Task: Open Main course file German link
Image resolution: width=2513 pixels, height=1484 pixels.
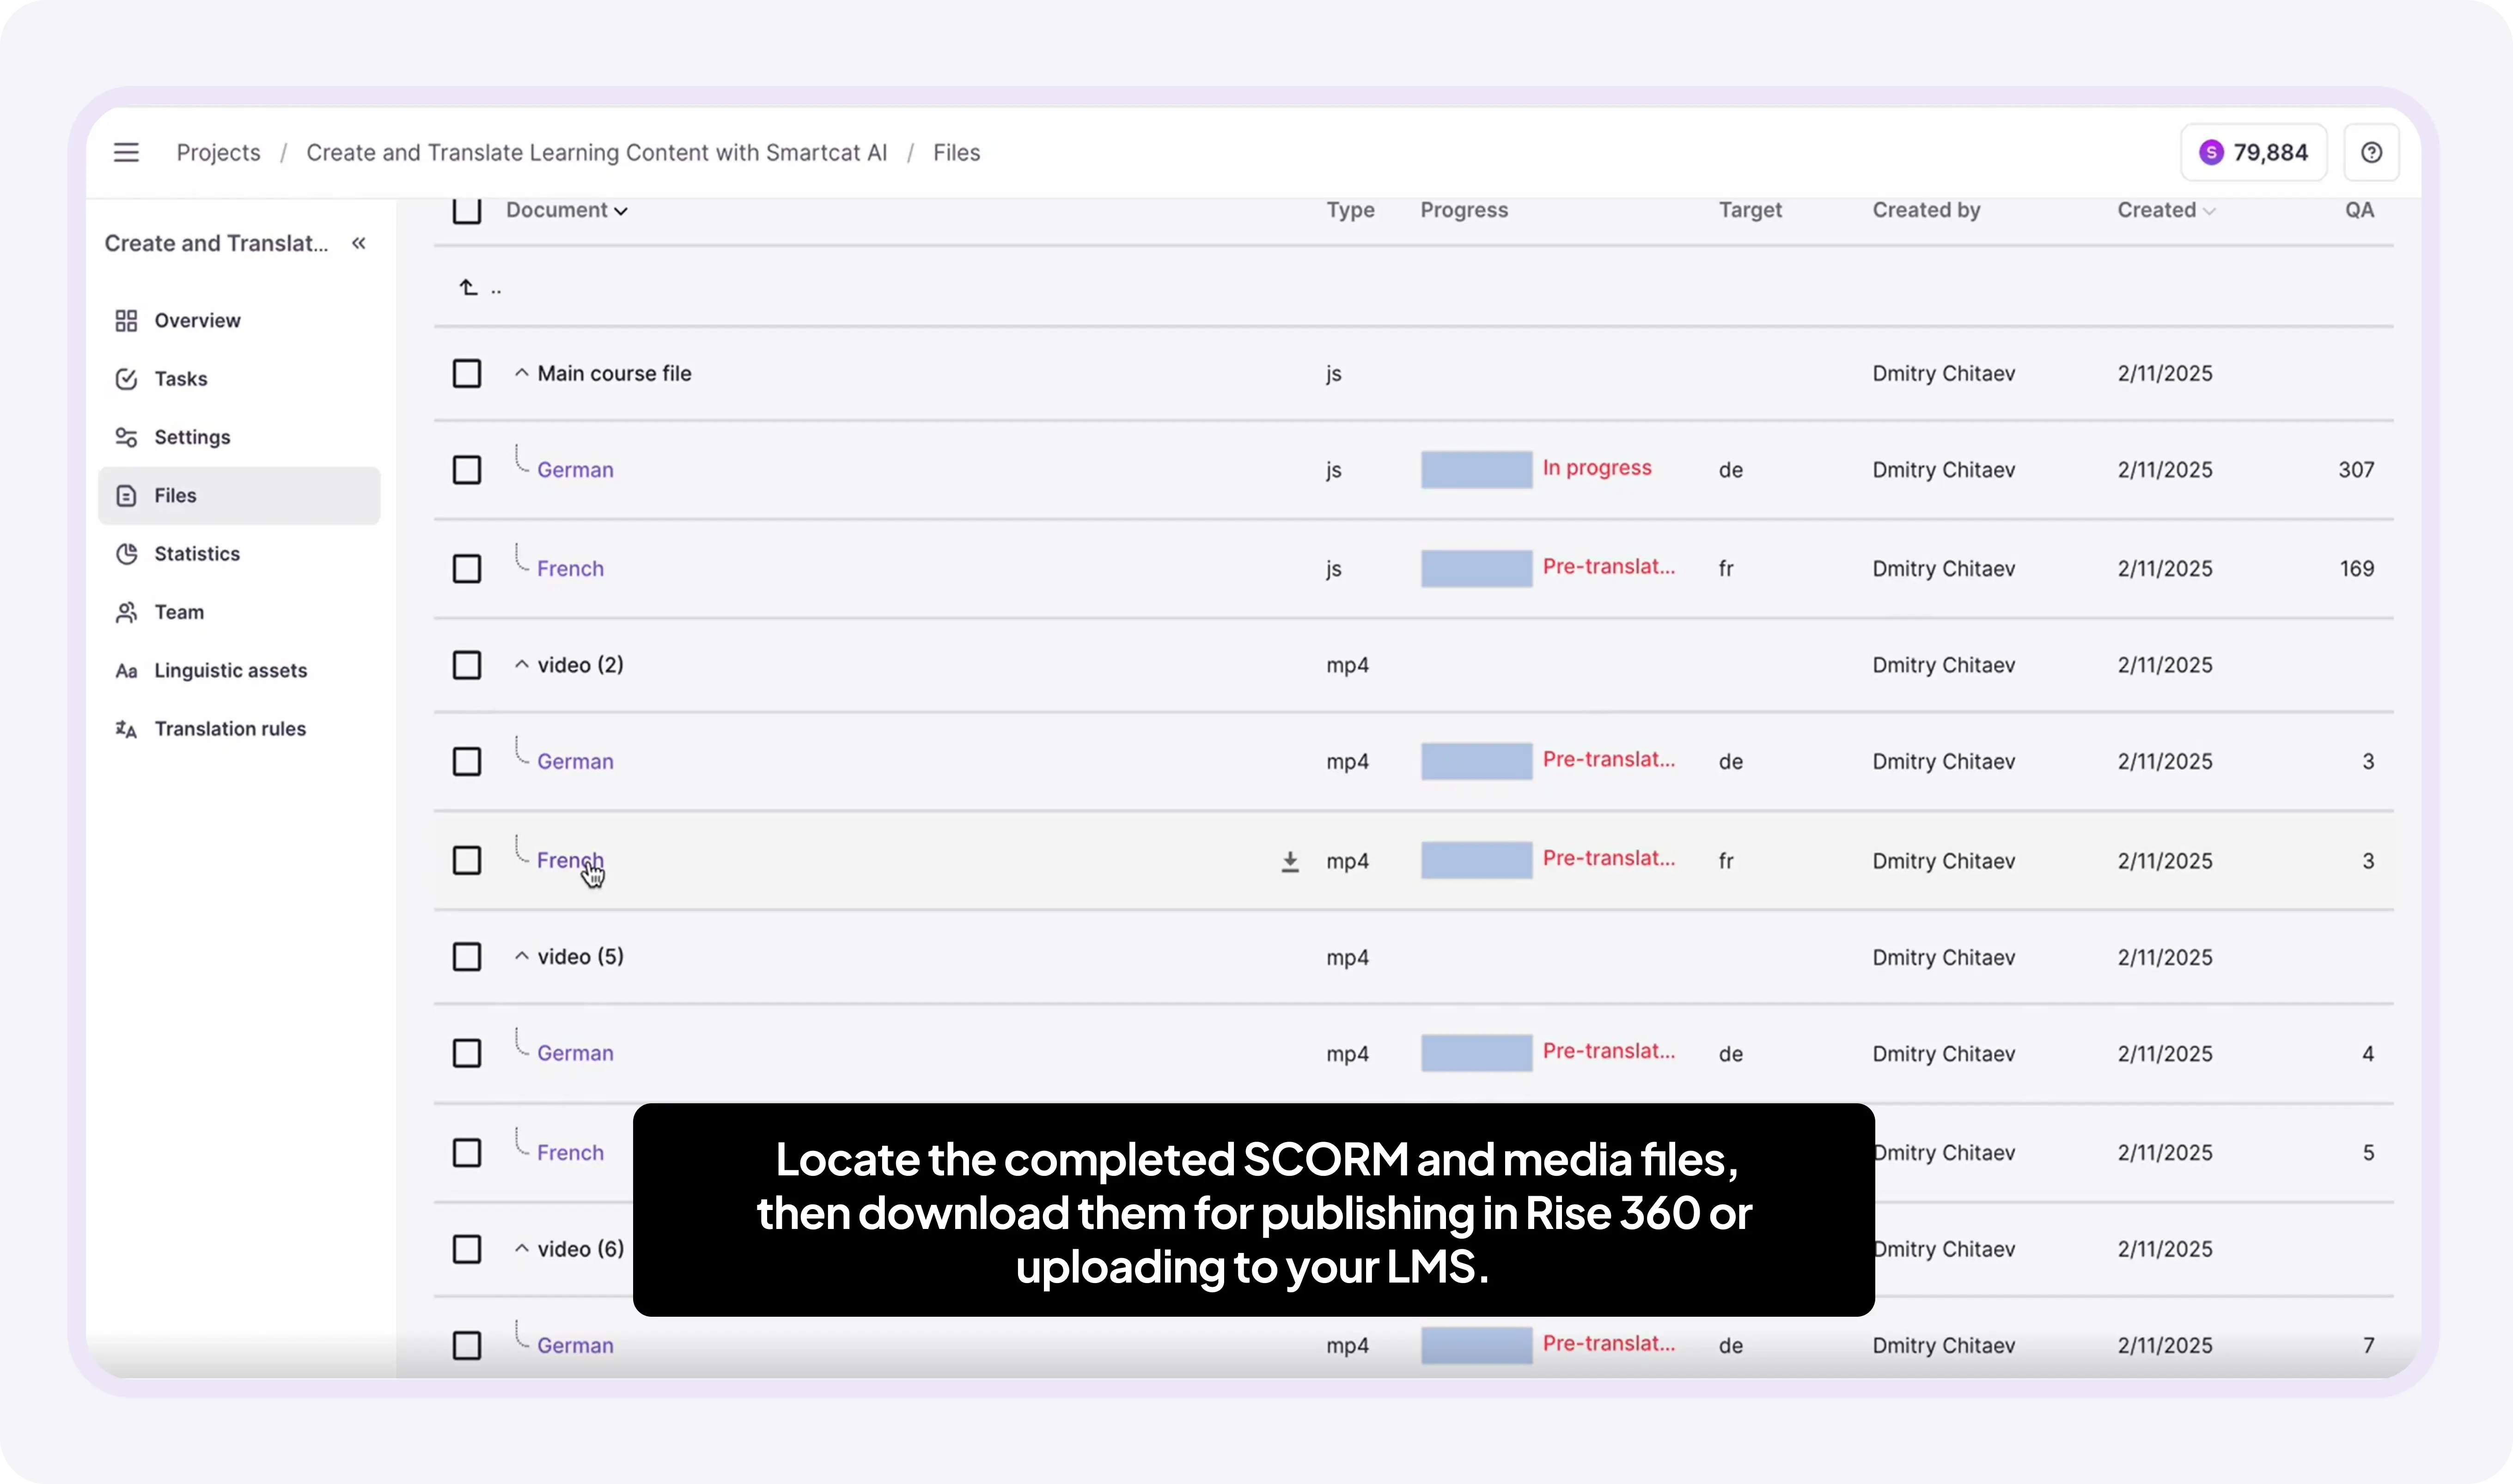Action: click(x=575, y=470)
